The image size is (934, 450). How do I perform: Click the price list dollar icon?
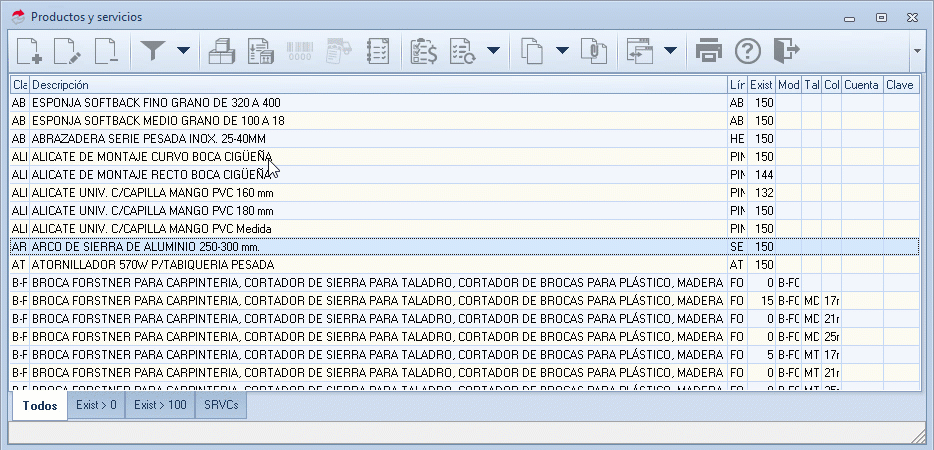424,50
